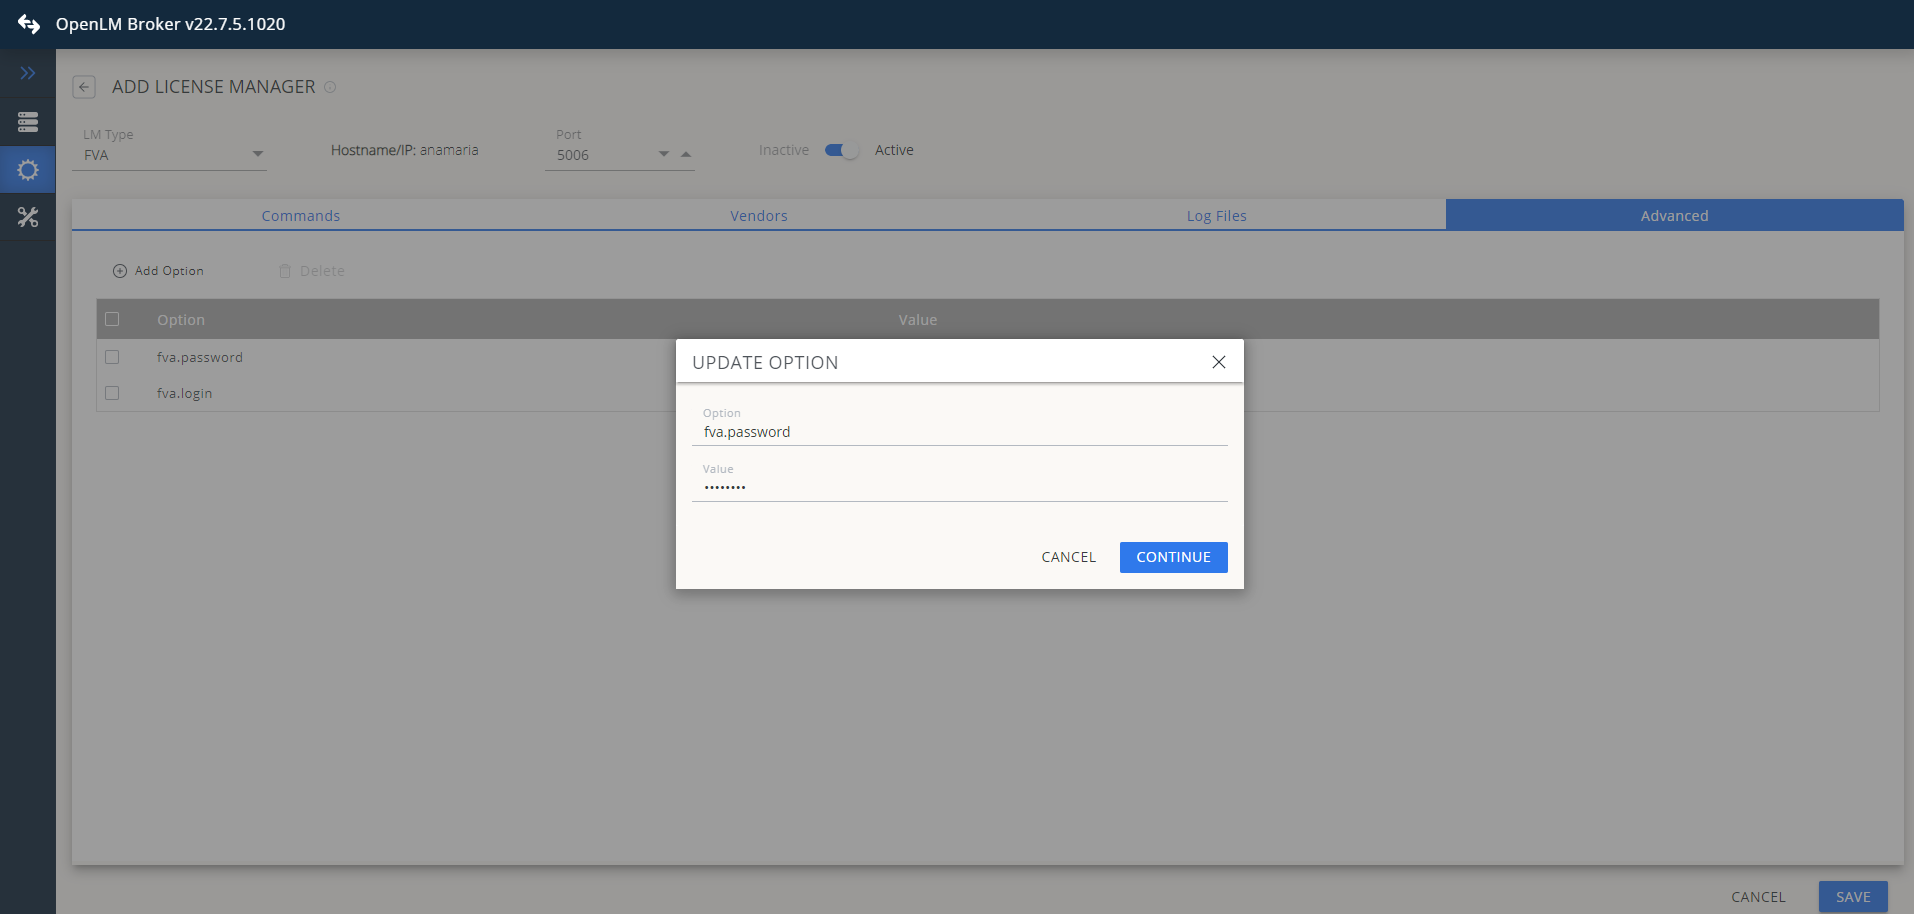Select the Settings gear icon in the sidebar
Viewport: 1914px width, 914px height.
point(27,169)
